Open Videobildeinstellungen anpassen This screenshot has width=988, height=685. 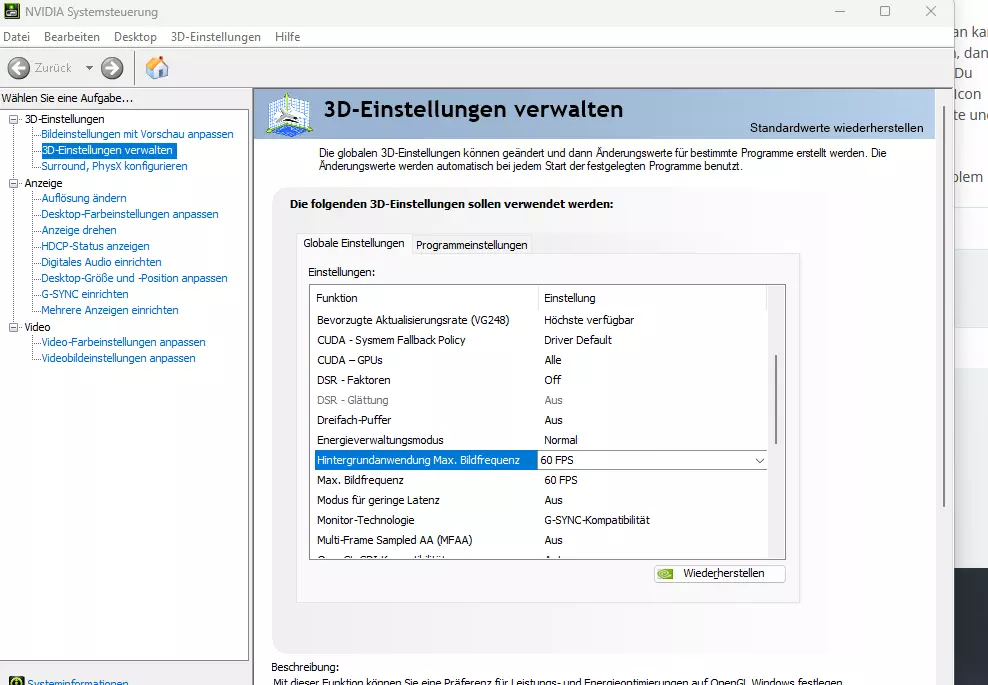coord(118,358)
